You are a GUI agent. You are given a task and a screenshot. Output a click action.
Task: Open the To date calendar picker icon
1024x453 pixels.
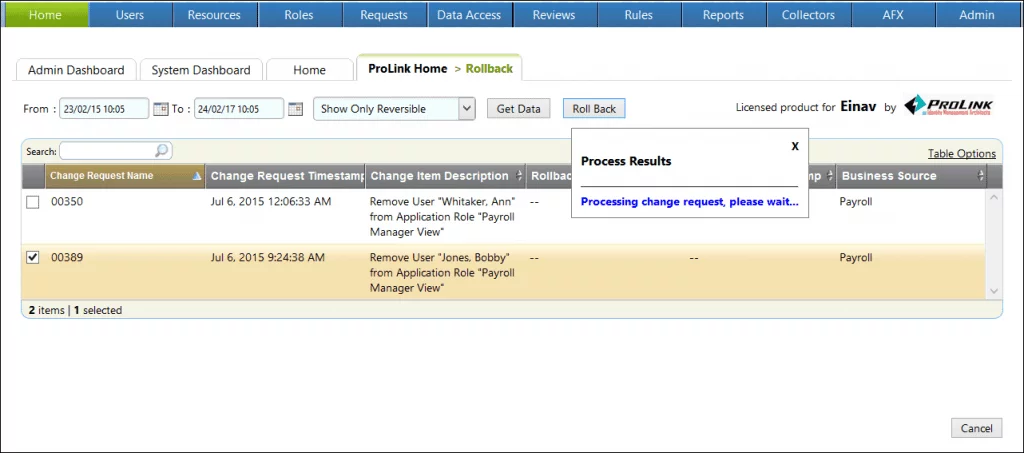click(x=294, y=109)
